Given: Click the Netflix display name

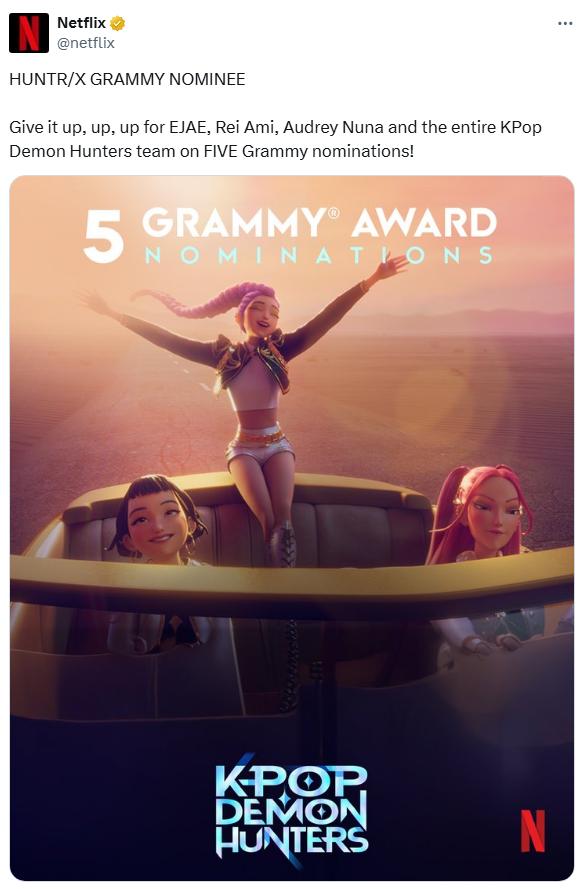Looking at the screenshot, I should tap(82, 23).
